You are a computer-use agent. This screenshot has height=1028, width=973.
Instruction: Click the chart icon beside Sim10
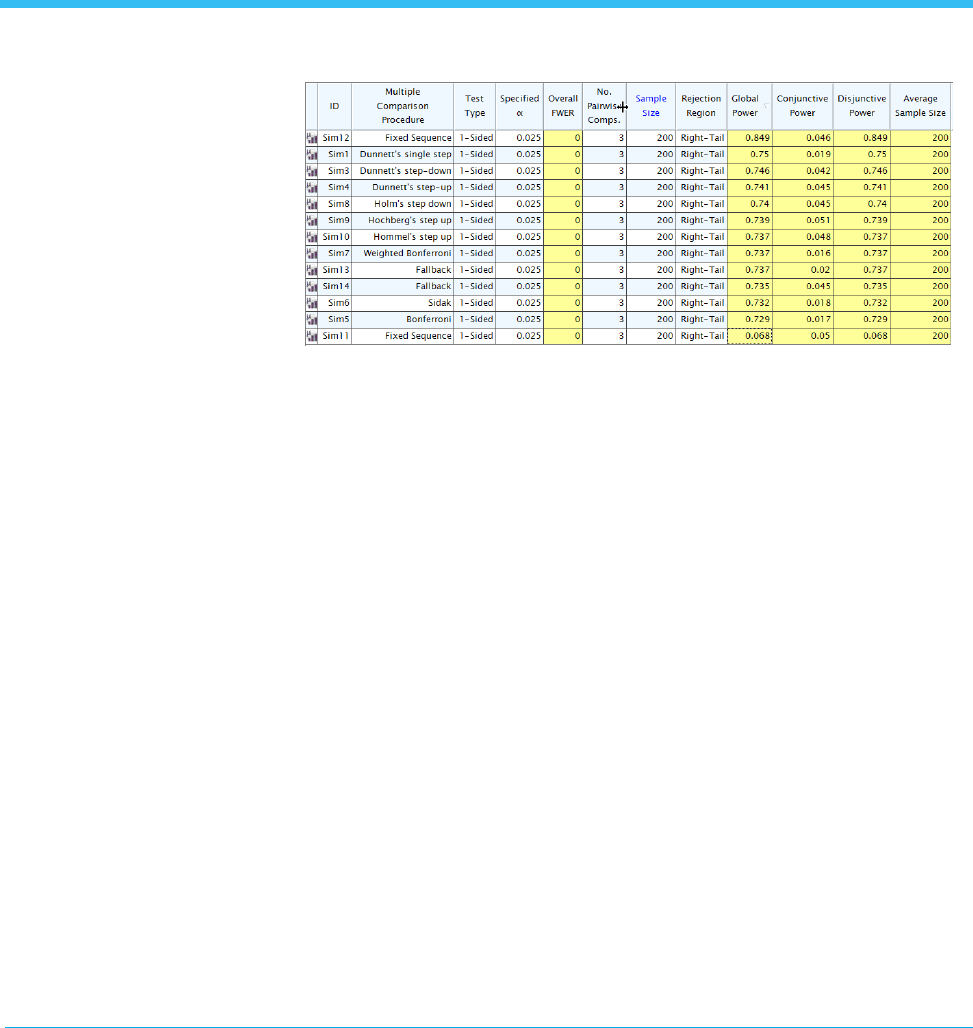point(311,237)
